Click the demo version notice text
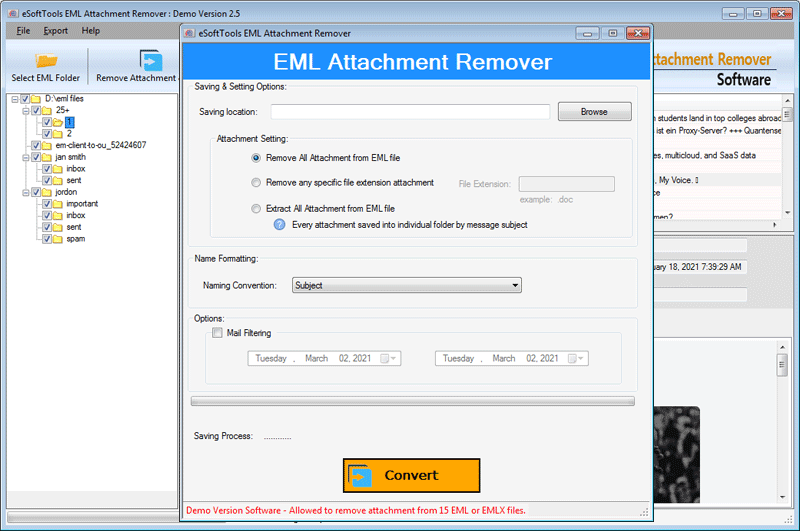Screen dimensions: 800x531 [356, 511]
